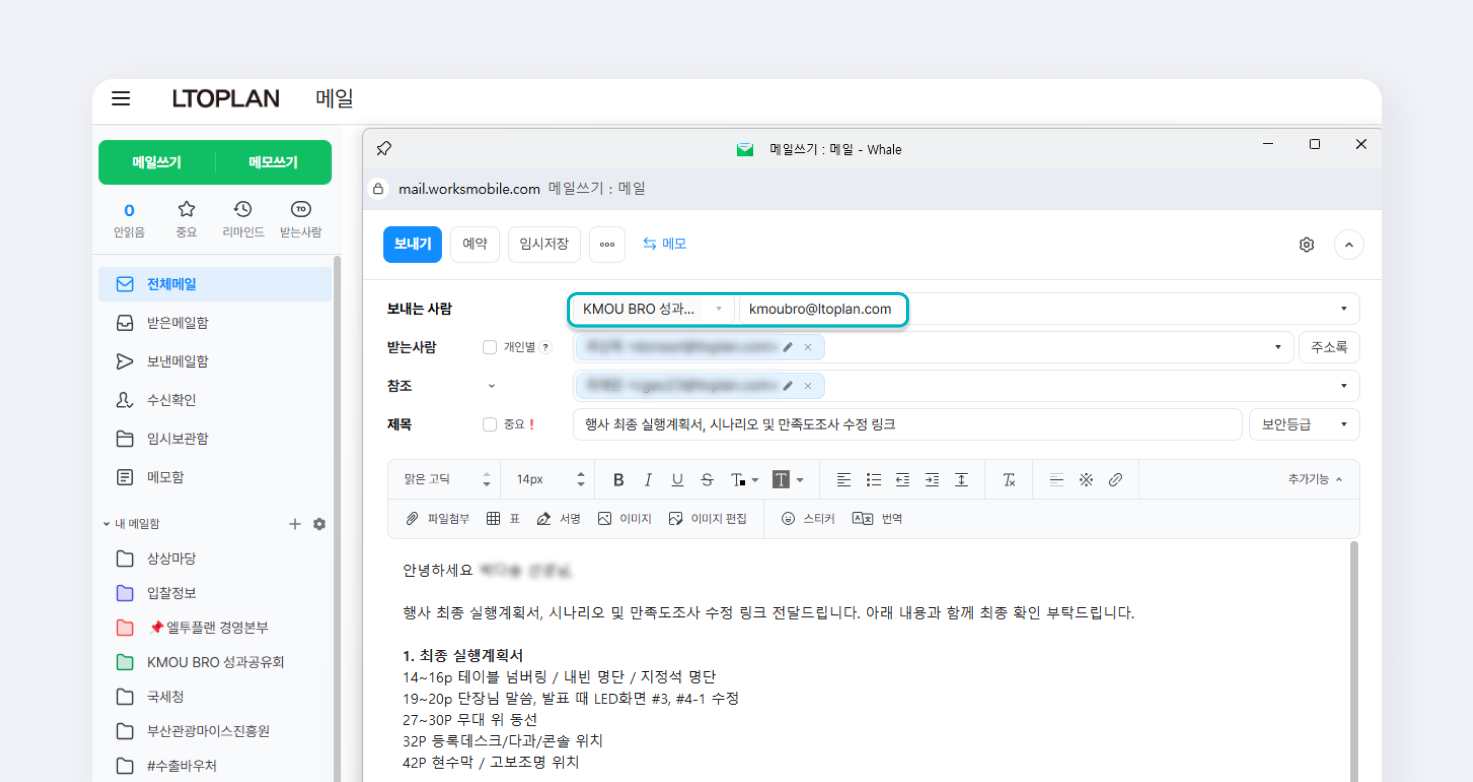
Task: Clear text formatting with the Tx icon
Action: [1008, 479]
